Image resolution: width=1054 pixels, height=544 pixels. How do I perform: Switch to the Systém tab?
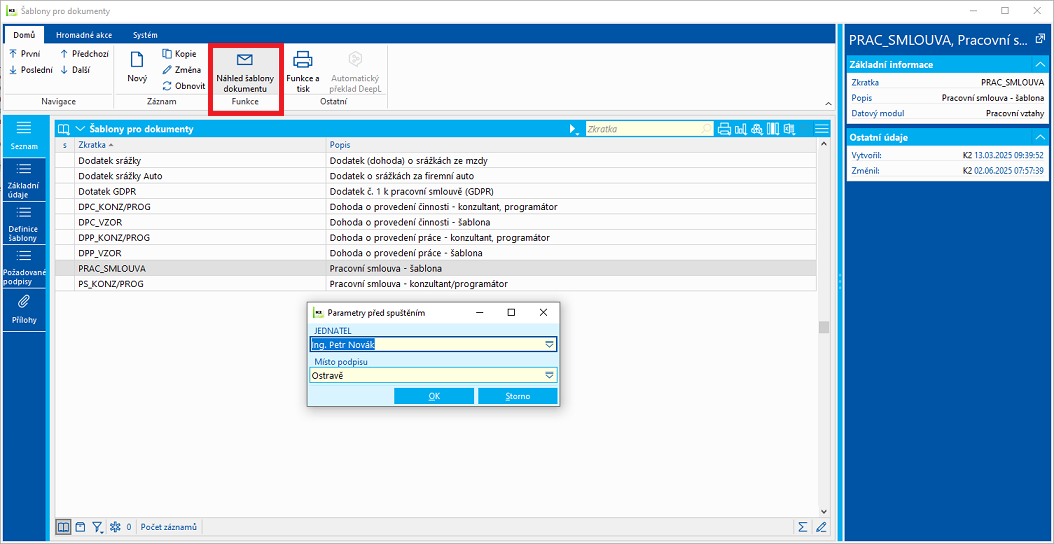pos(145,34)
